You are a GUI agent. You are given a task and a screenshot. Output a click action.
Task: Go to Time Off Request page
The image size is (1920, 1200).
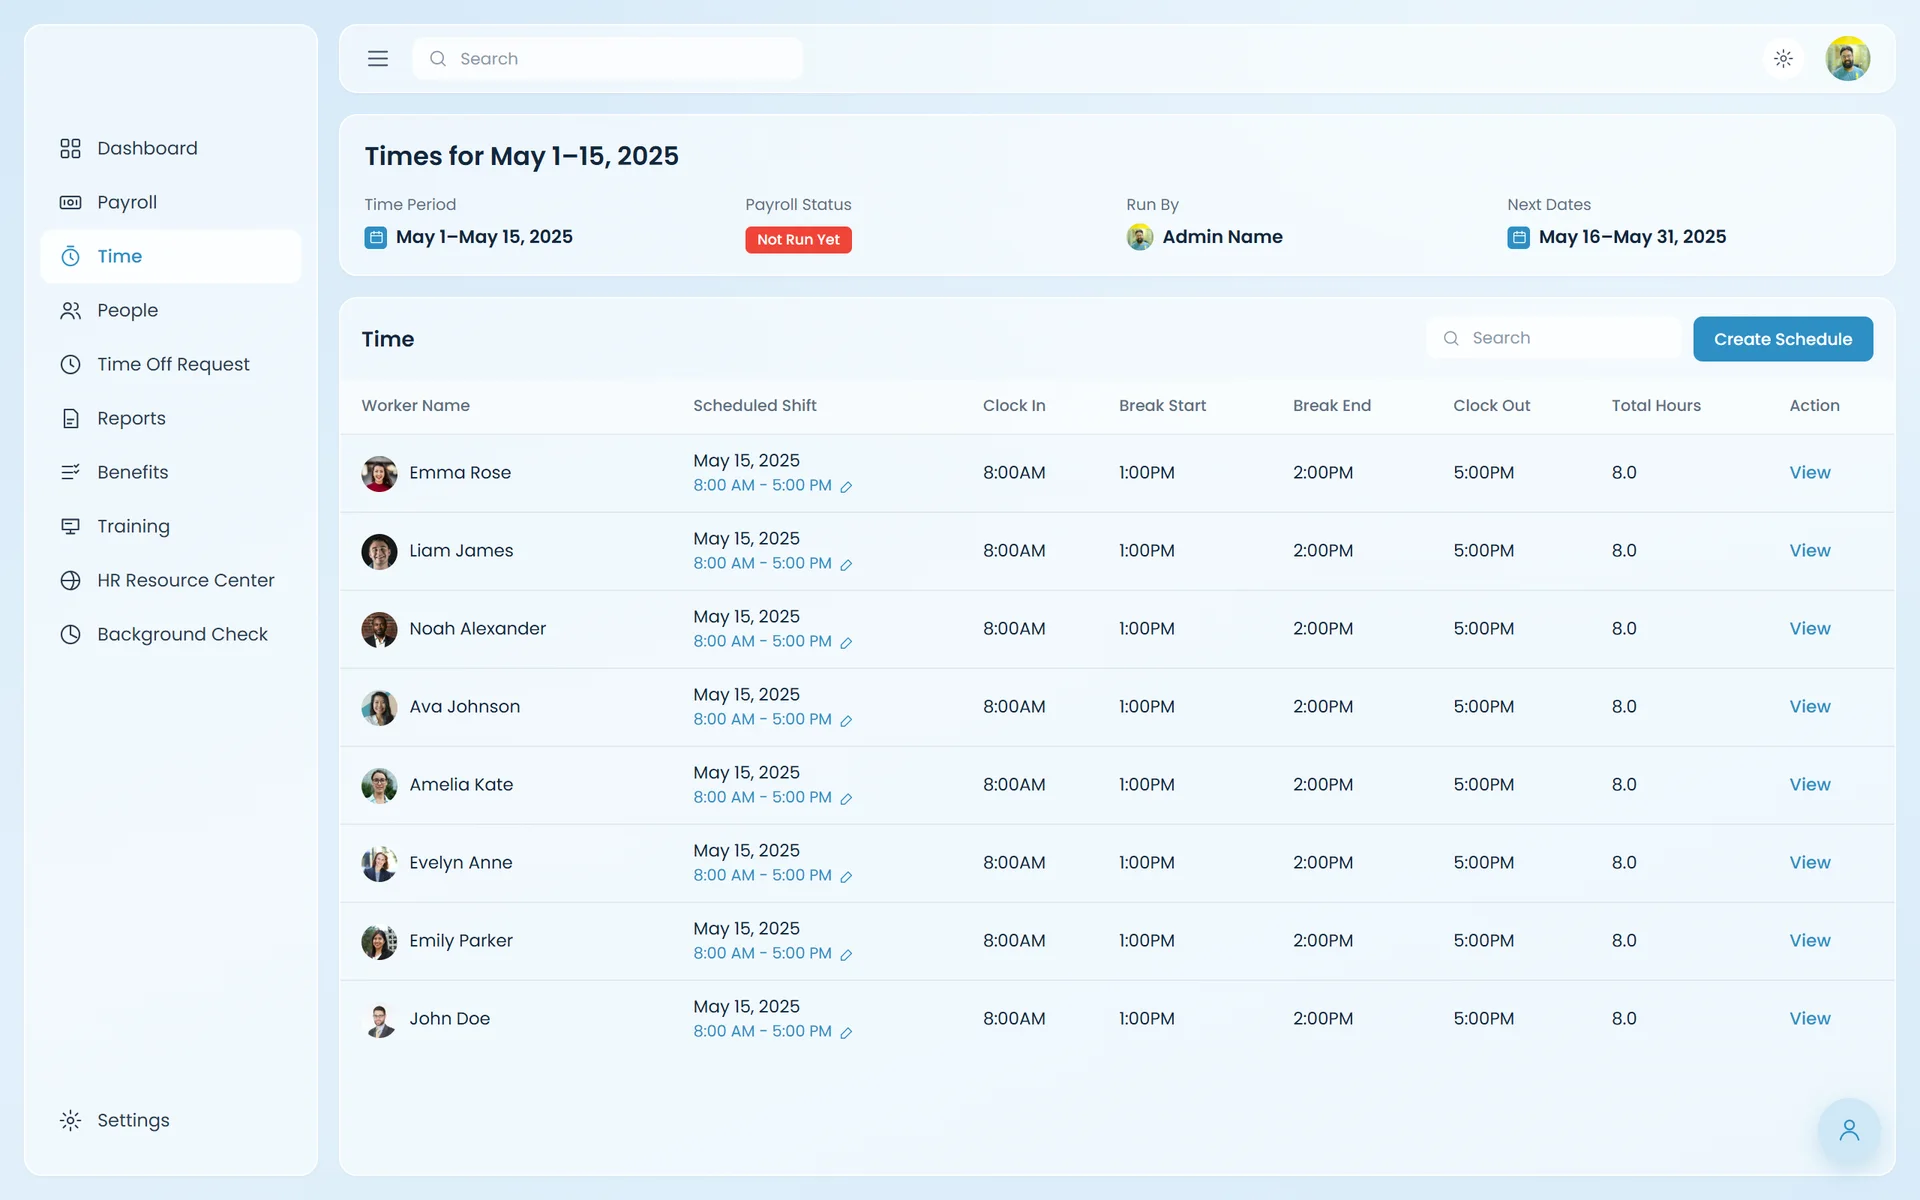point(170,365)
